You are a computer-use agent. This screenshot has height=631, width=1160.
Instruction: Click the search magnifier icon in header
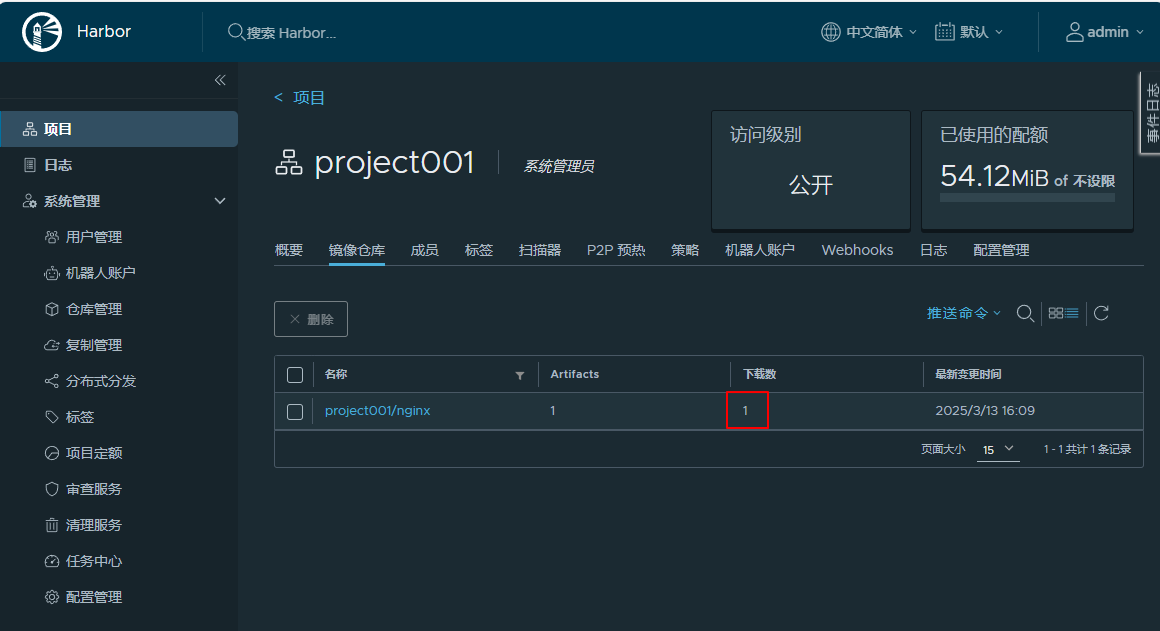[x=235, y=32]
